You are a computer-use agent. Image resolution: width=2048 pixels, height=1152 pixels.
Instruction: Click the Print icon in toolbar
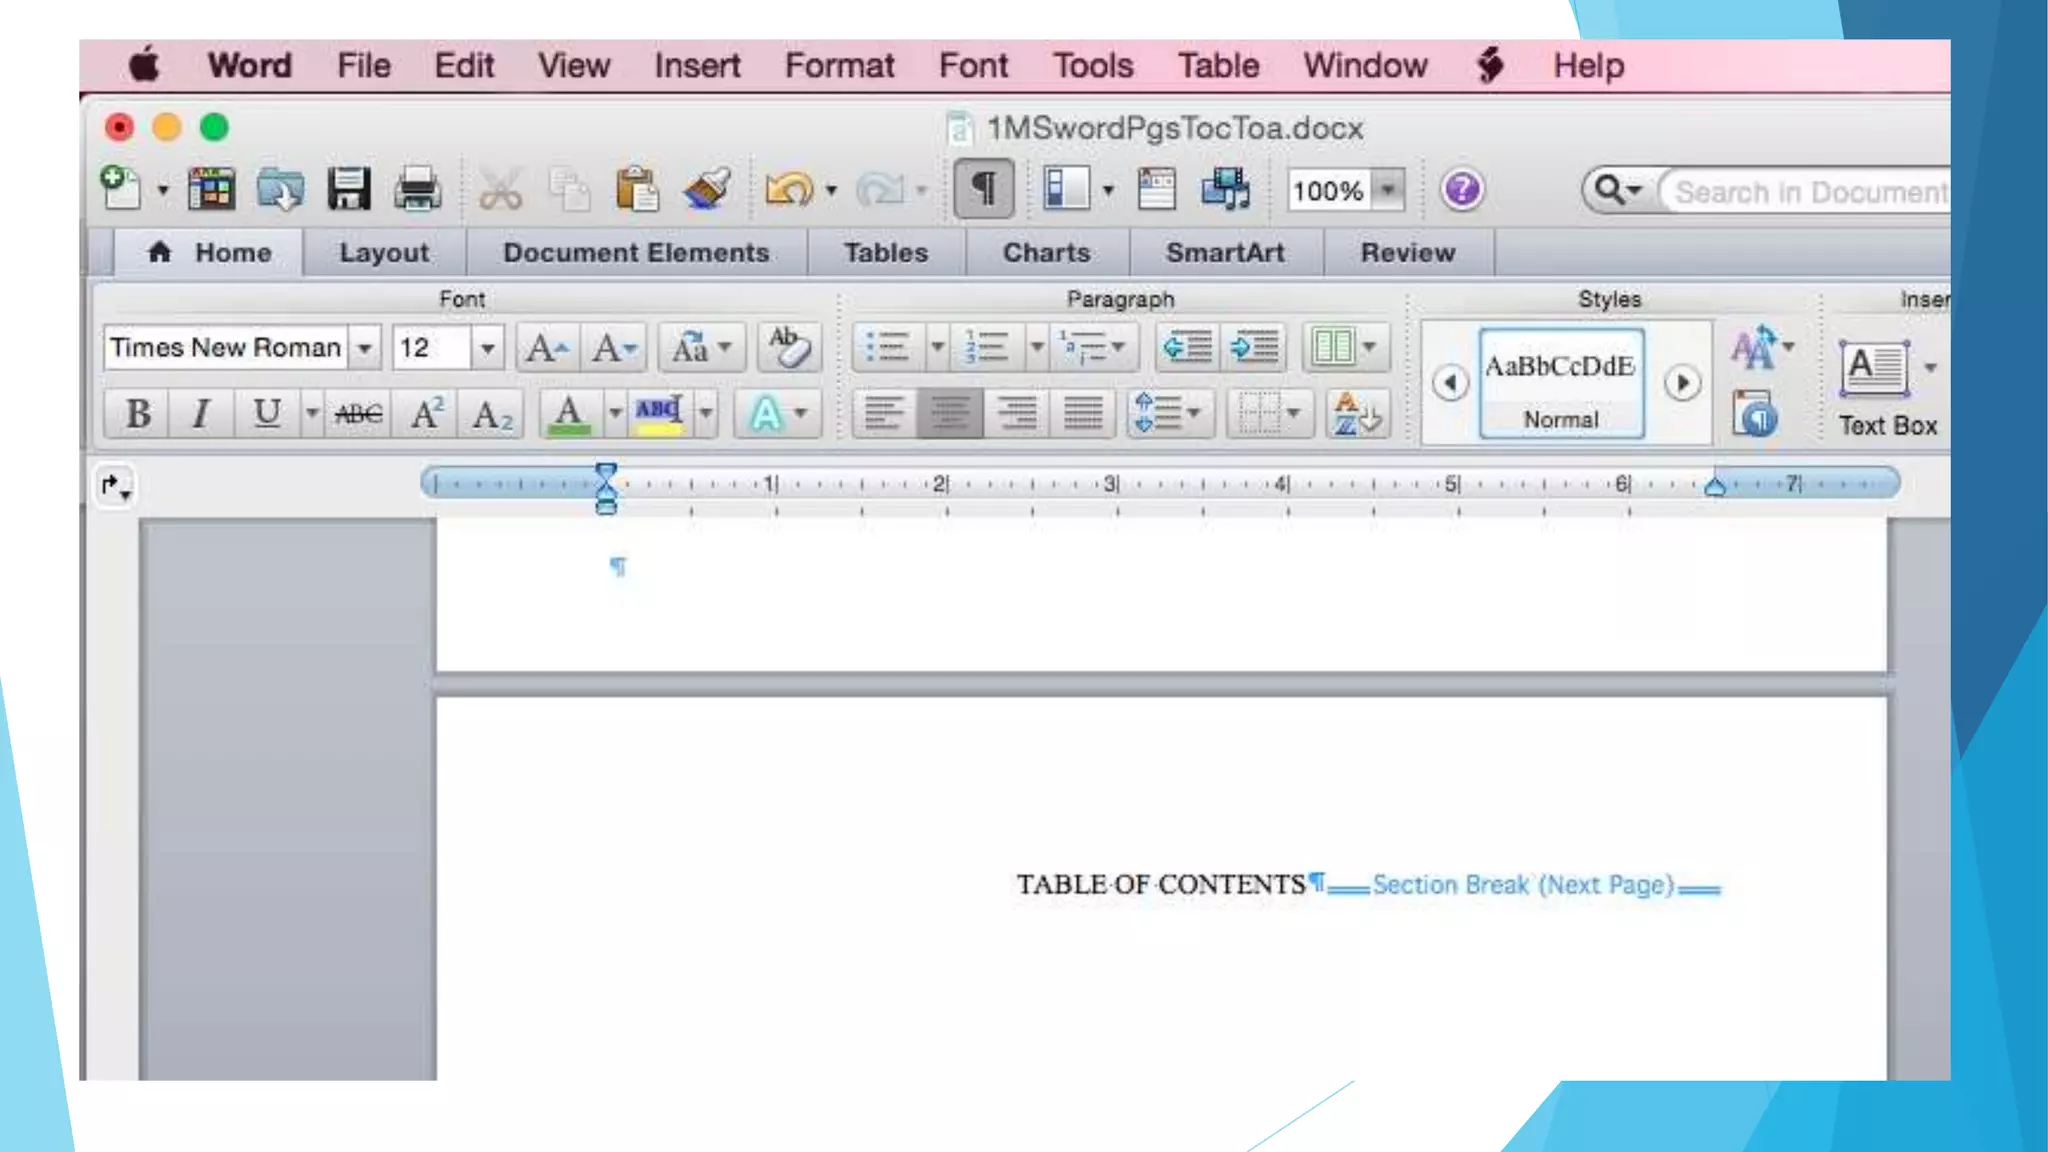tap(417, 189)
